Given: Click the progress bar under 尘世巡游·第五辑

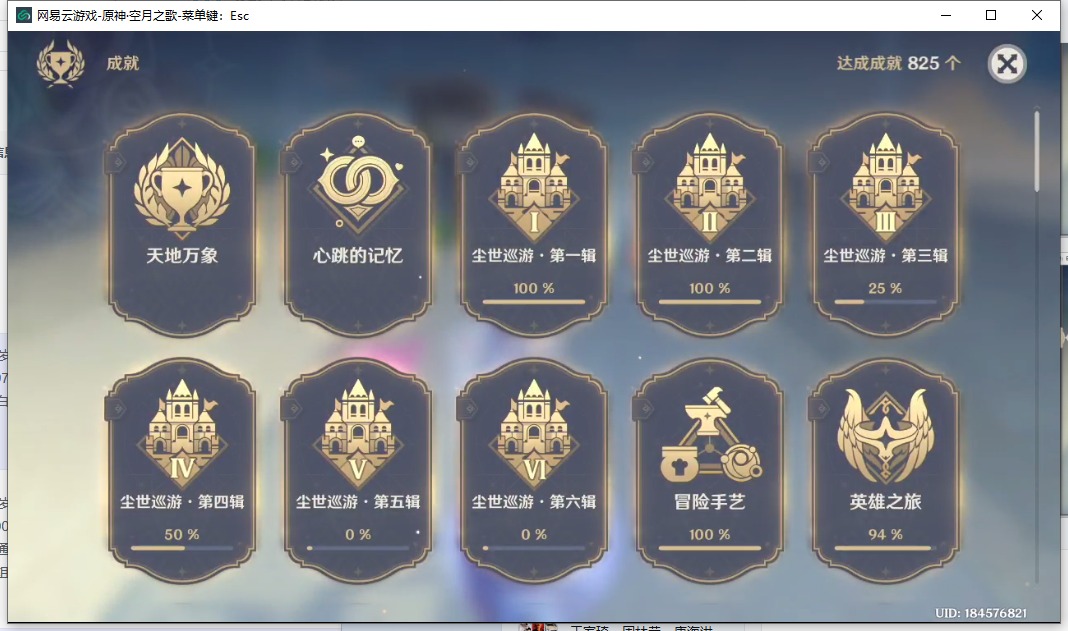Looking at the screenshot, I should click(x=358, y=548).
